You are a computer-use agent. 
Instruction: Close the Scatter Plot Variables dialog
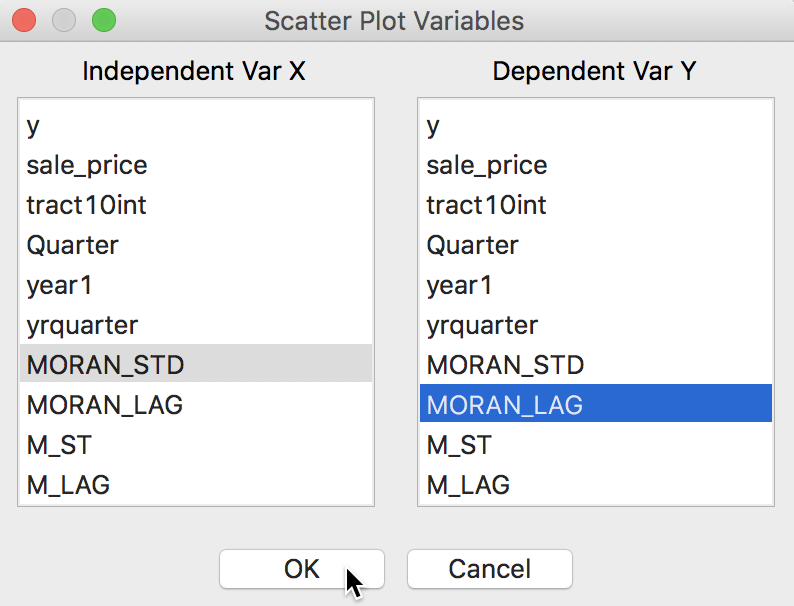point(24,21)
